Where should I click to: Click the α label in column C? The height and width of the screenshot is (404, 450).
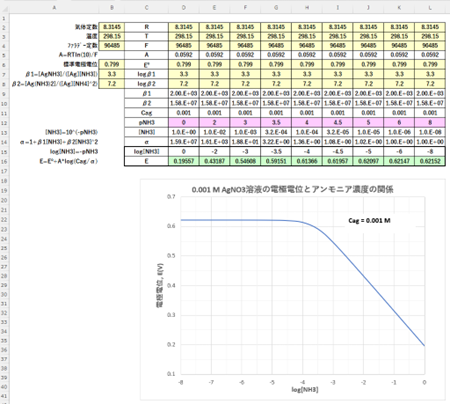pos(146,142)
